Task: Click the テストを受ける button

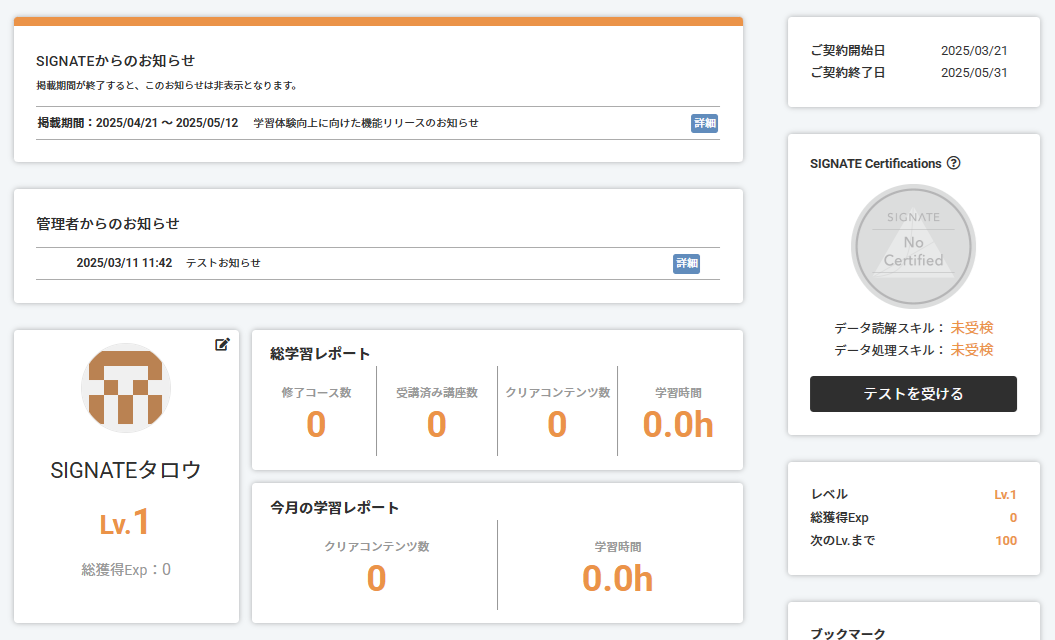Action: 913,394
